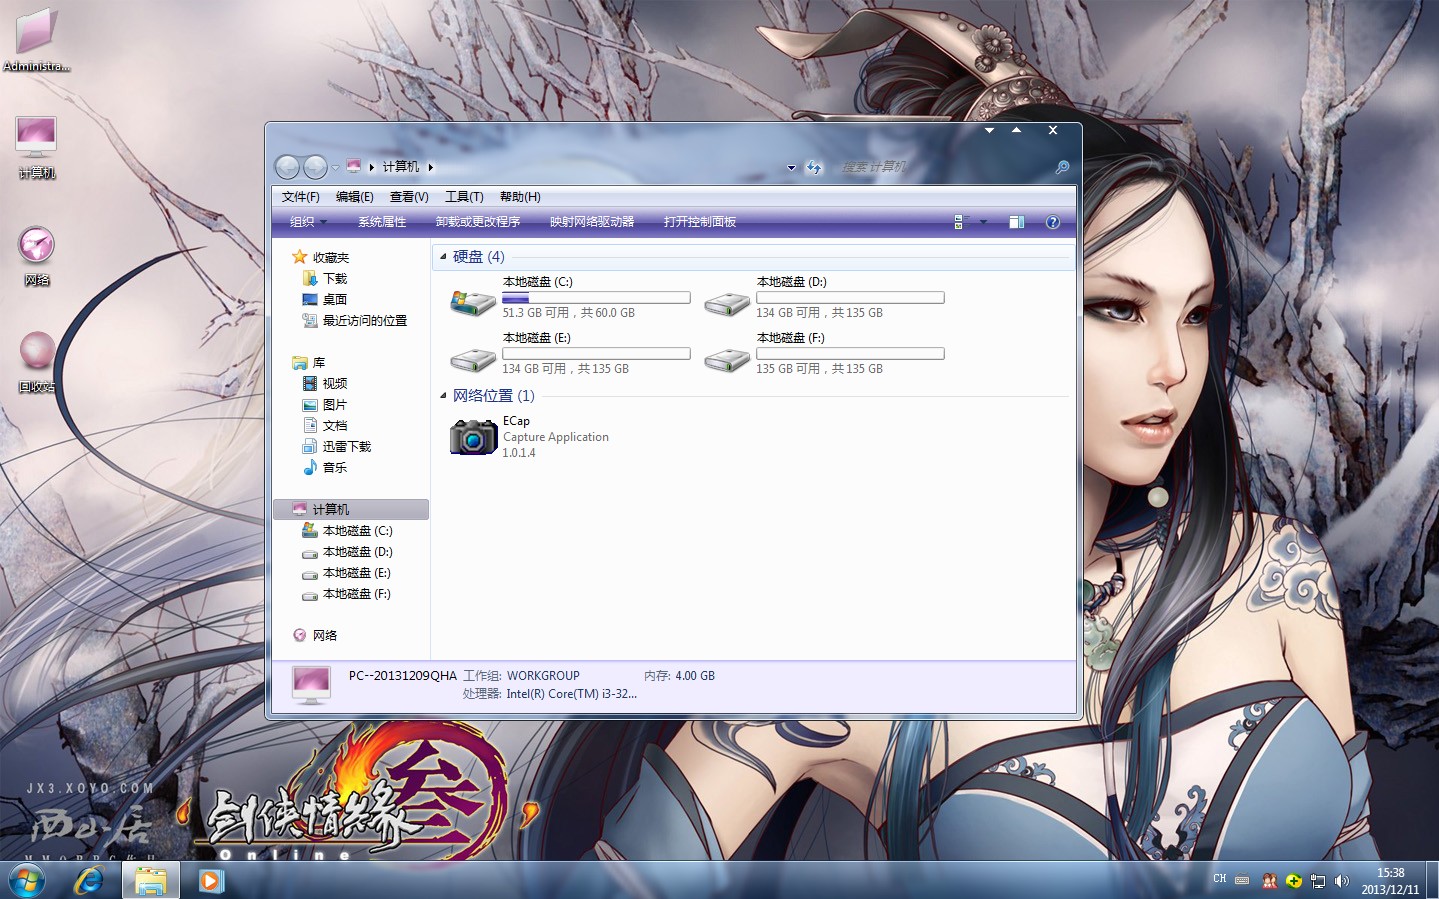The width and height of the screenshot is (1439, 899).
Task: Select 库 libraries in sidebar
Action: [309, 363]
